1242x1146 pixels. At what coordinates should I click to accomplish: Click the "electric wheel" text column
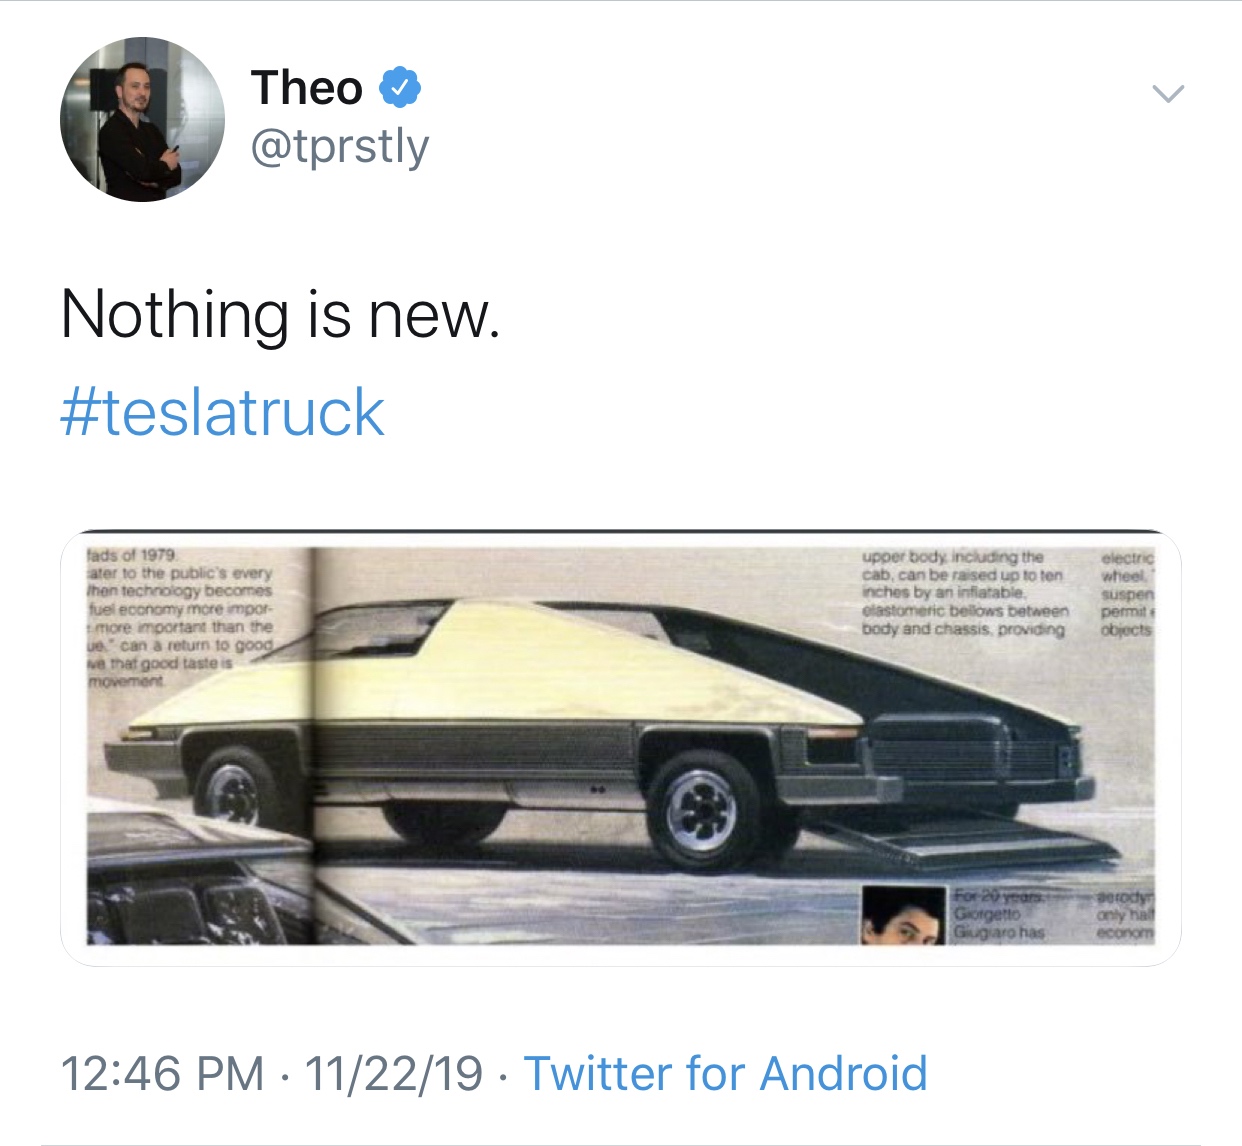1127,594
